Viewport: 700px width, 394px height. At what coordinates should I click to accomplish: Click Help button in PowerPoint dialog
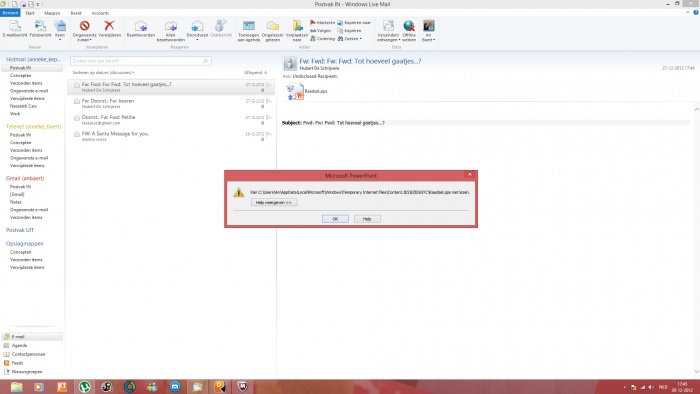[367, 219]
